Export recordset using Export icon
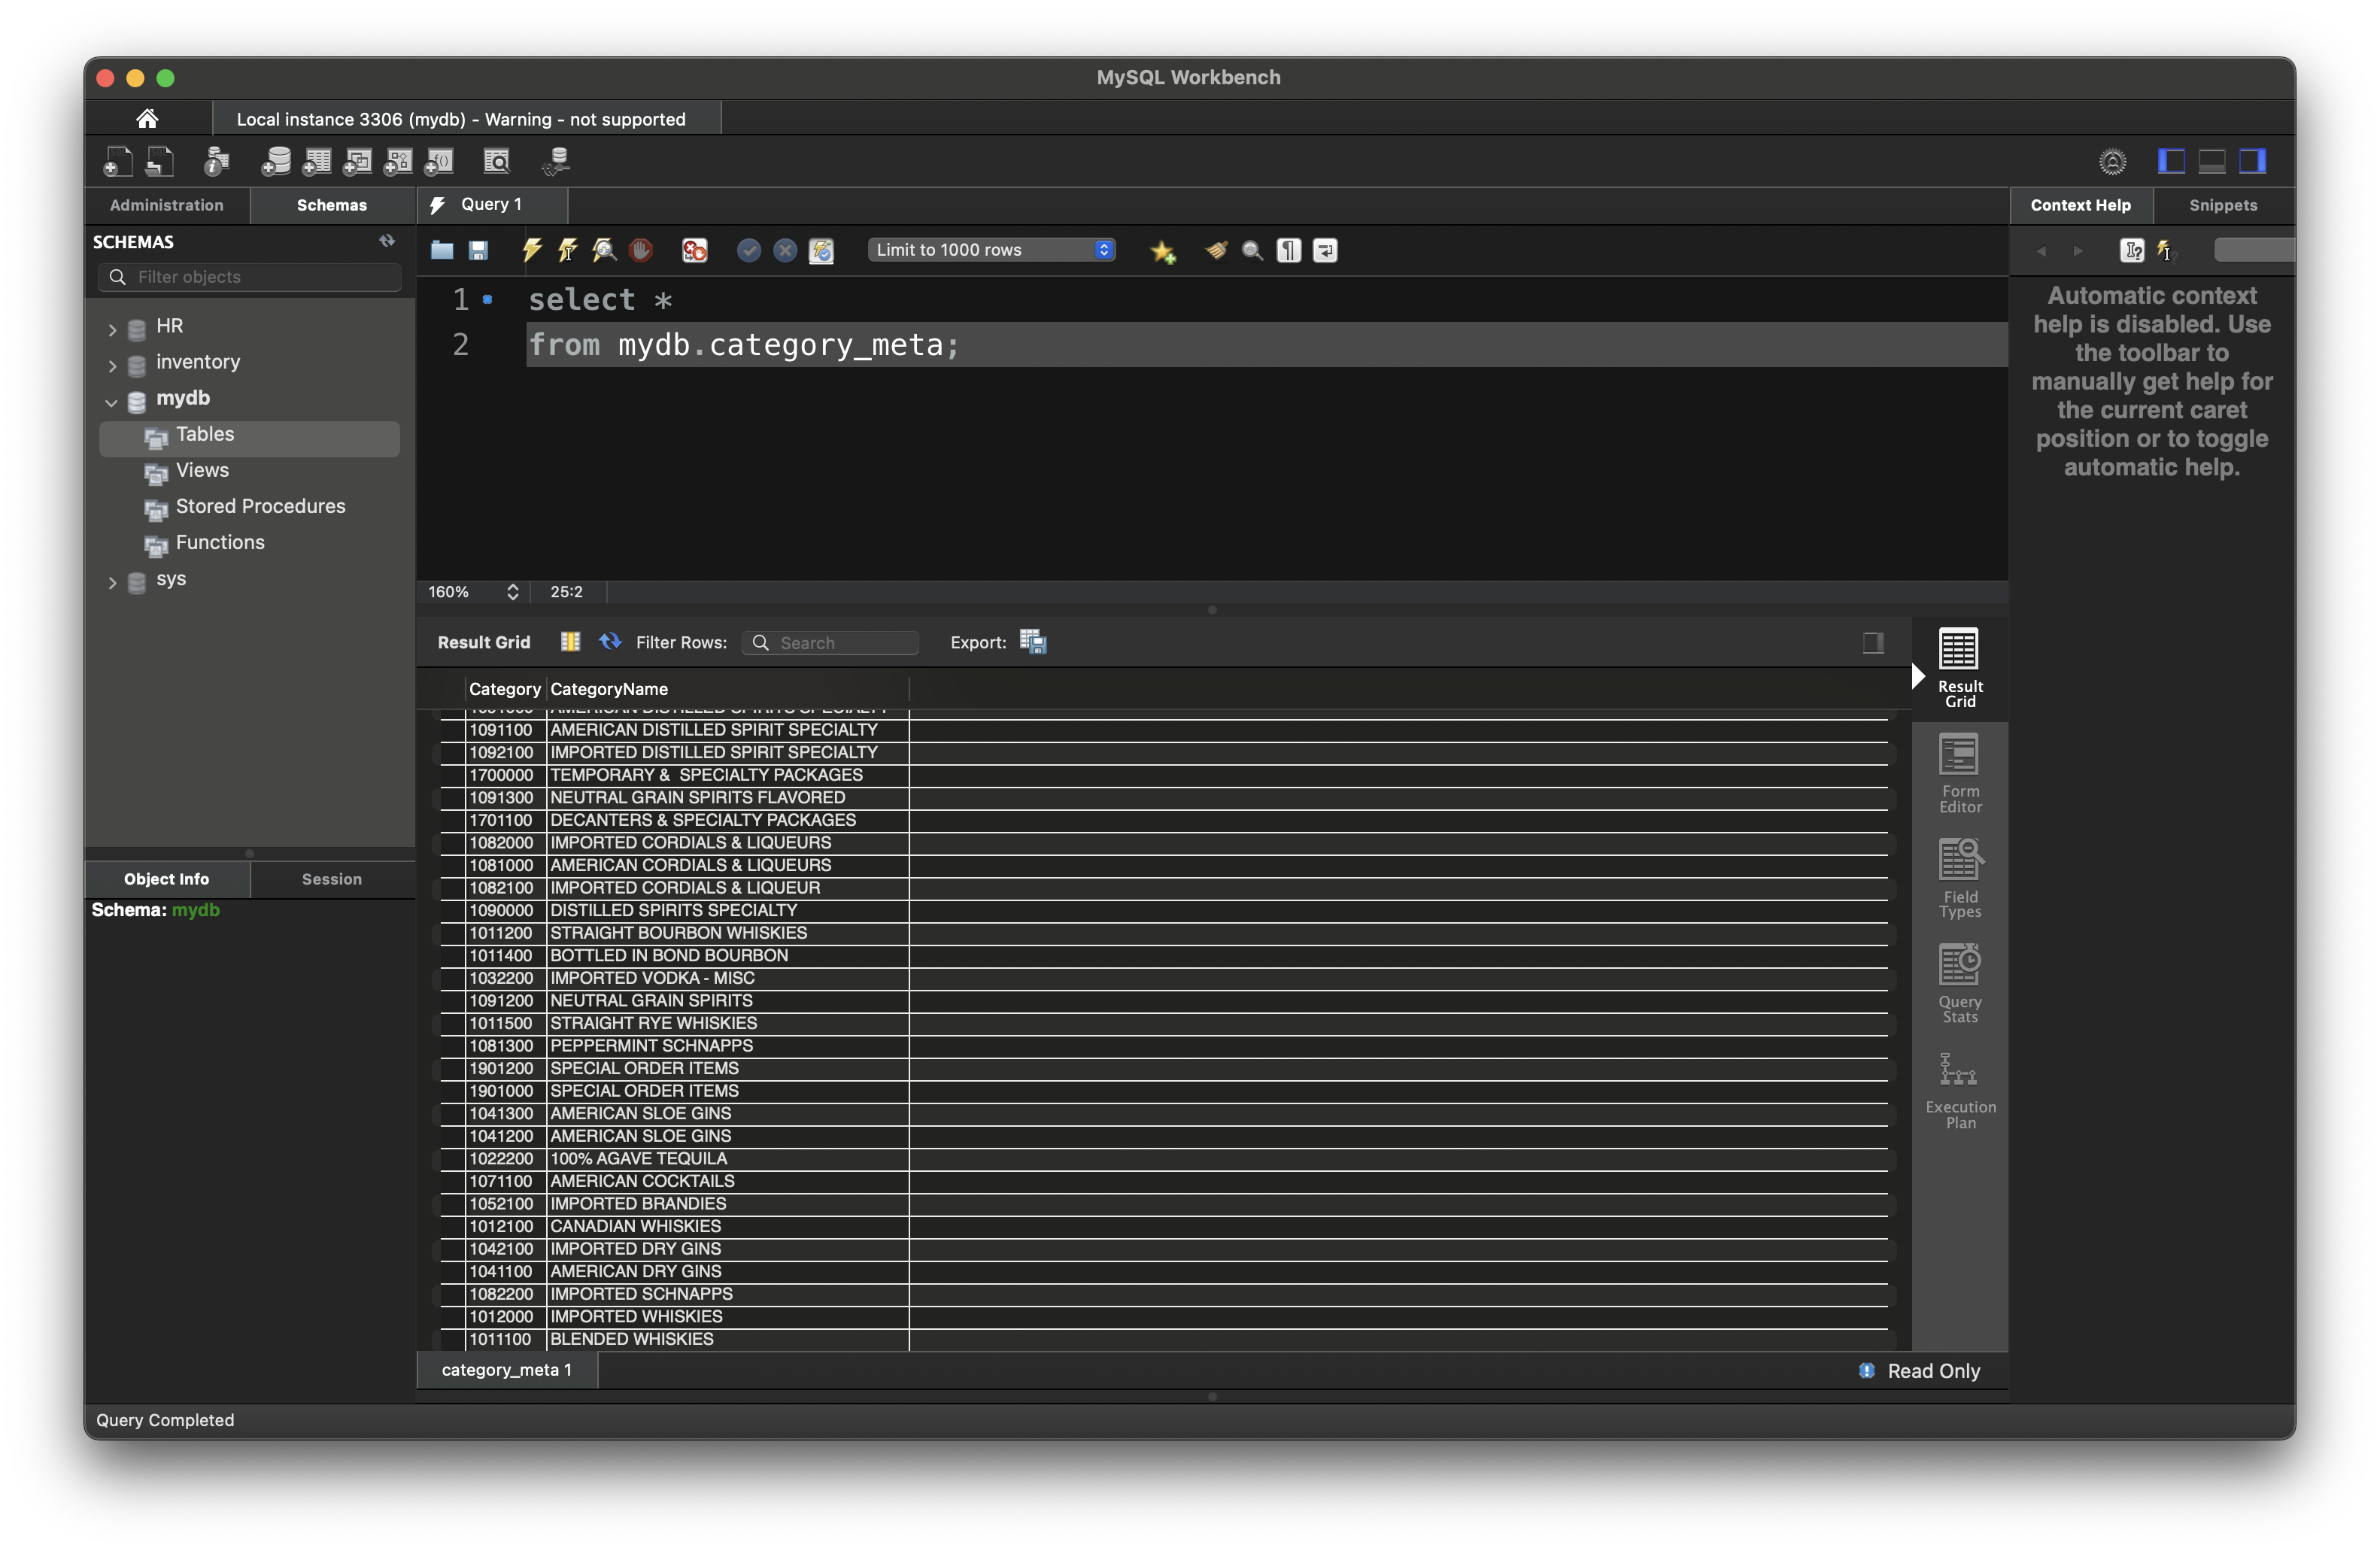Screen dimensions: 2380x1551 pyautogui.click(x=1032, y=642)
